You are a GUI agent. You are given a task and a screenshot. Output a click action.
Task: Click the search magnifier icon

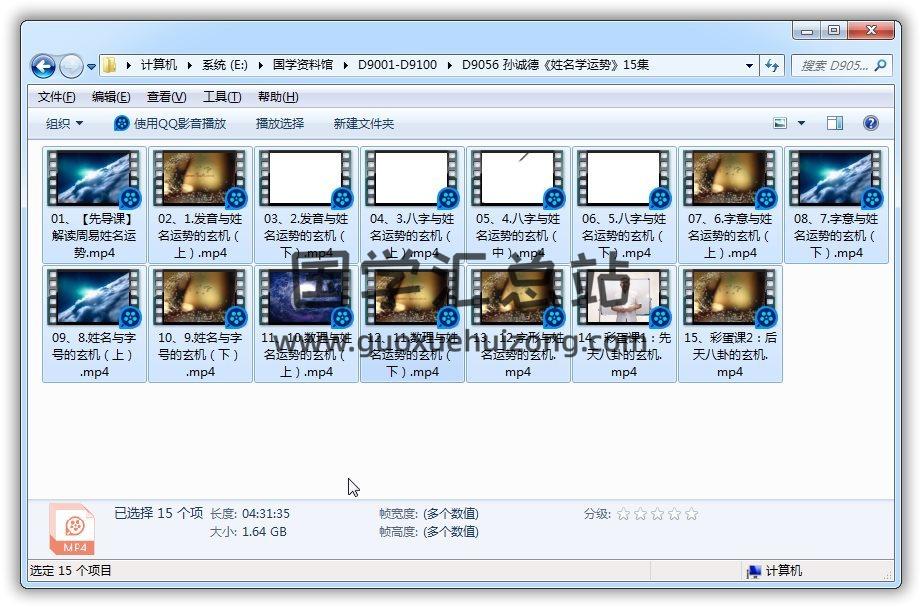coord(880,65)
